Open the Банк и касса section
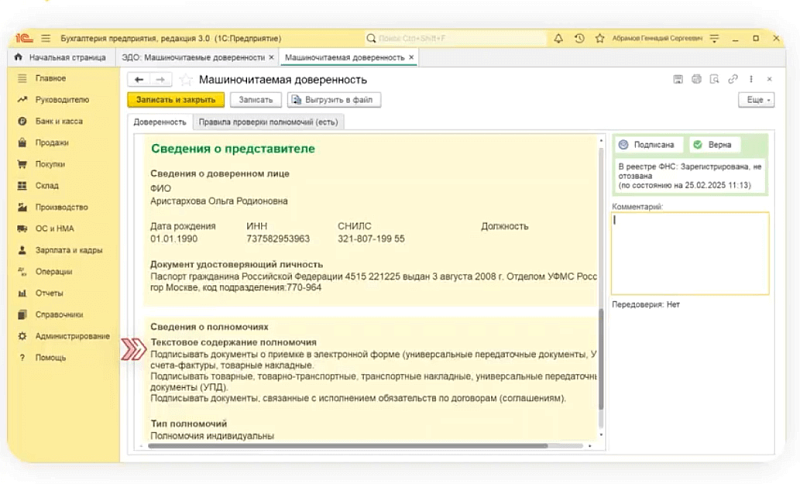The image size is (800, 484). coord(59,121)
